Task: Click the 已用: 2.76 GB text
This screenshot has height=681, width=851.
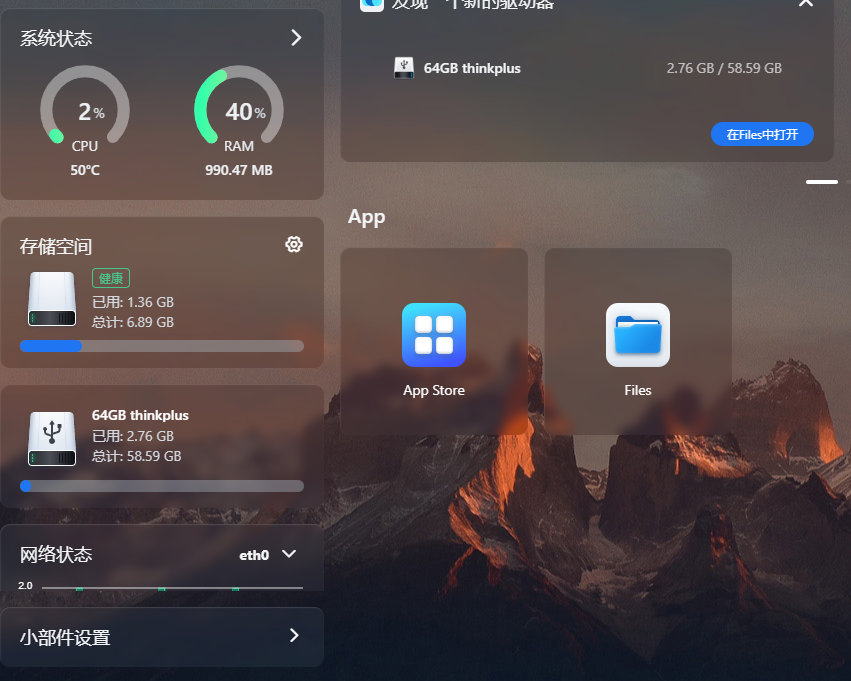Action: (x=133, y=436)
